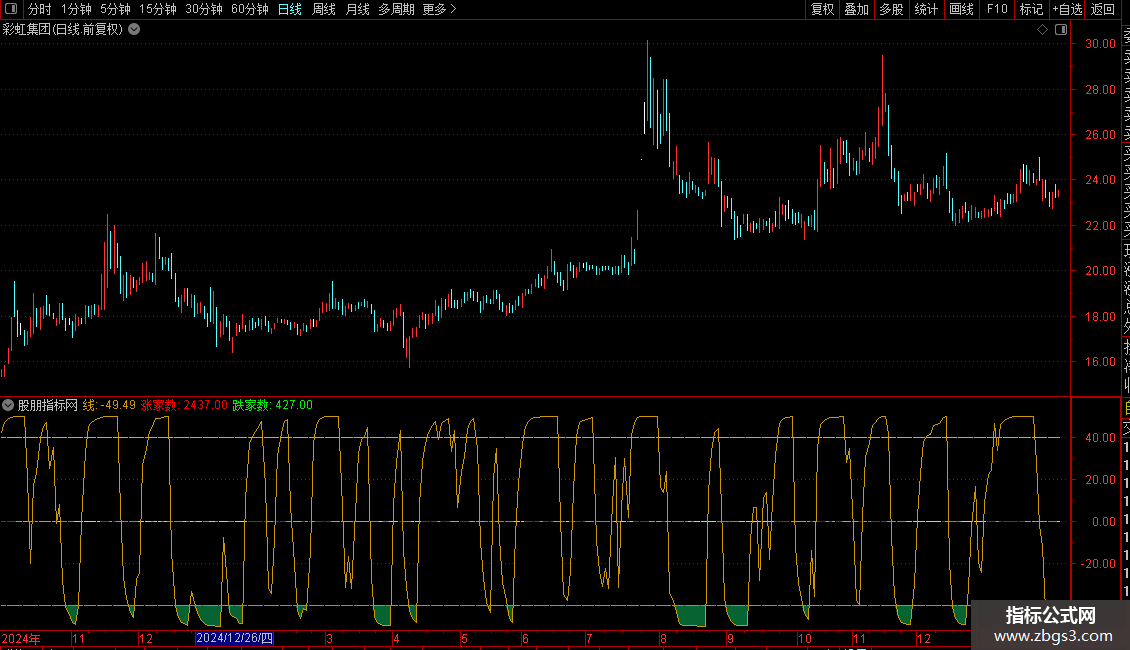Select the 30分钟 period
This screenshot has width=1130, height=650.
click(204, 9)
